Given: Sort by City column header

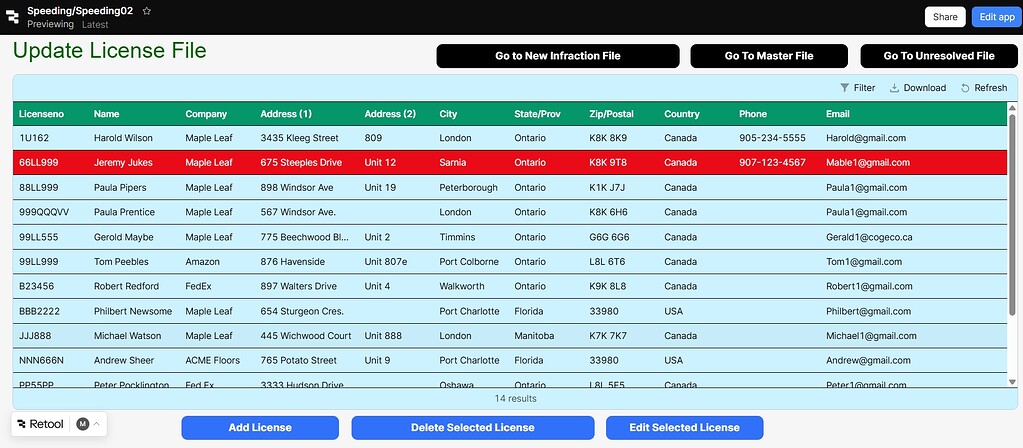Looking at the screenshot, I should tap(448, 114).
